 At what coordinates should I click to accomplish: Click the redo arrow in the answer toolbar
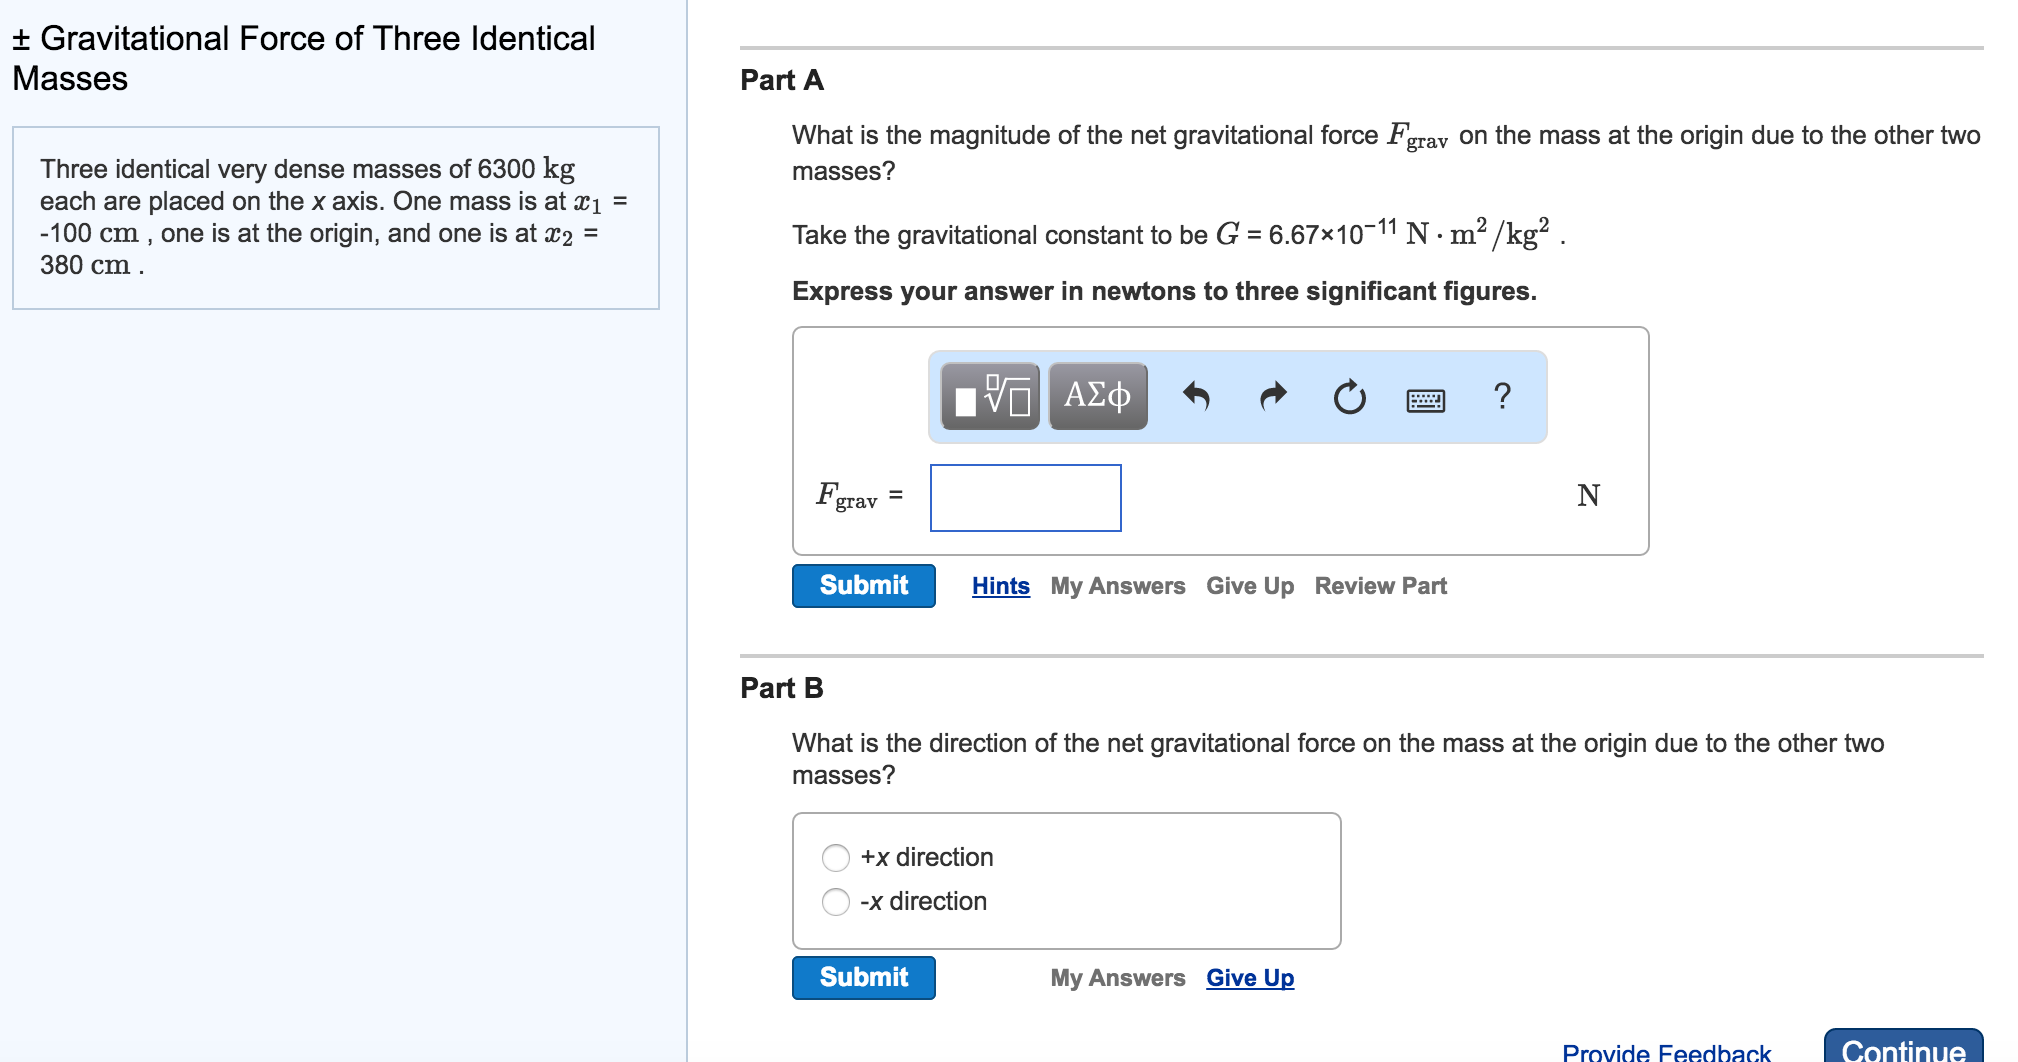coord(1272,396)
